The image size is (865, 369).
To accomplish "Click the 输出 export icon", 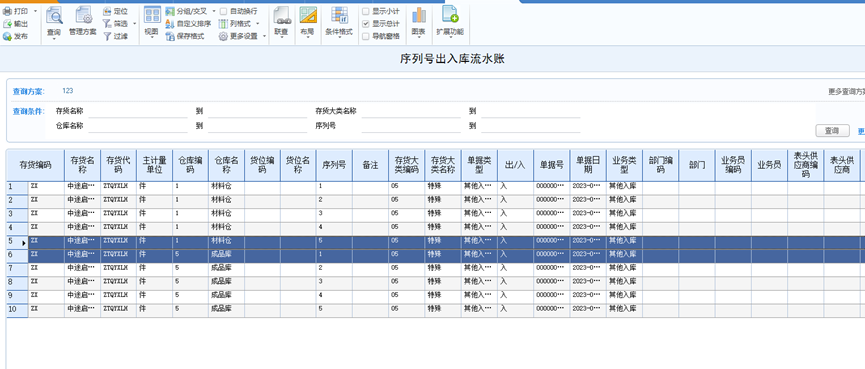I will coord(7,24).
